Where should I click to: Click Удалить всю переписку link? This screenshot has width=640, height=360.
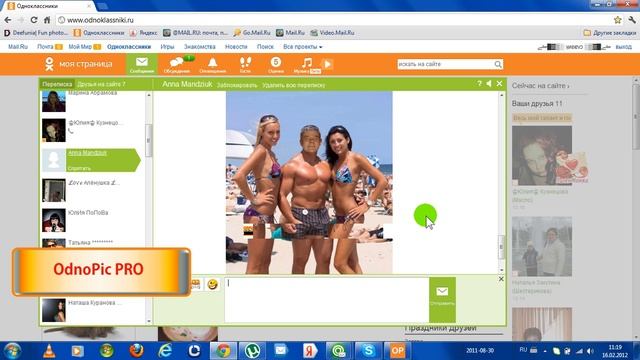click(x=293, y=85)
